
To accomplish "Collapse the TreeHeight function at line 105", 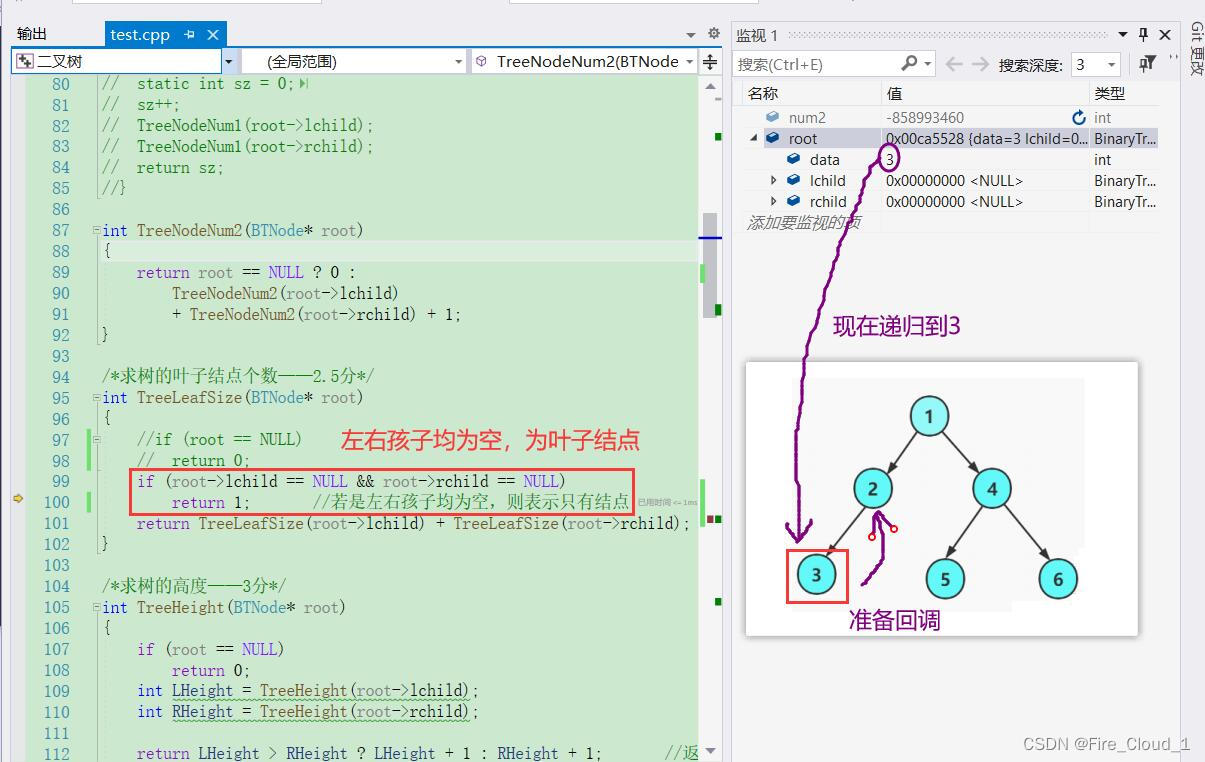I will click(95, 608).
